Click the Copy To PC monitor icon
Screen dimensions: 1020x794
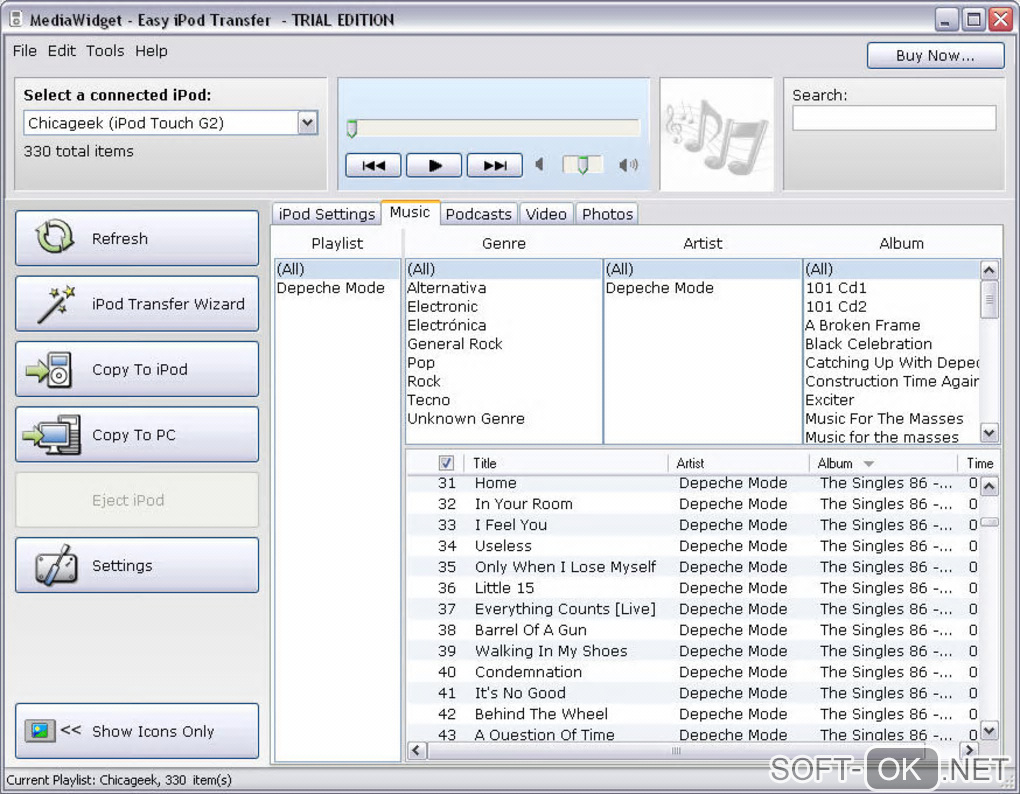click(51, 435)
